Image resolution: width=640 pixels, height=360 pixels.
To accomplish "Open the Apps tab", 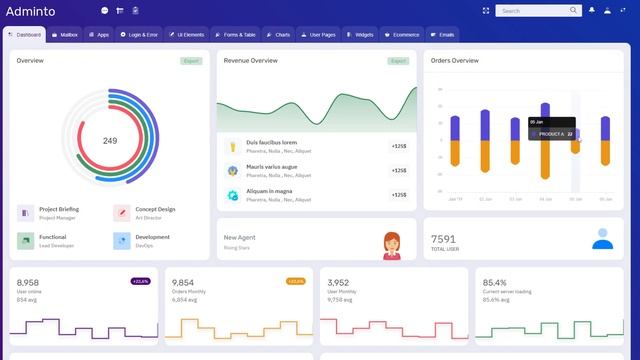I will (x=99, y=35).
